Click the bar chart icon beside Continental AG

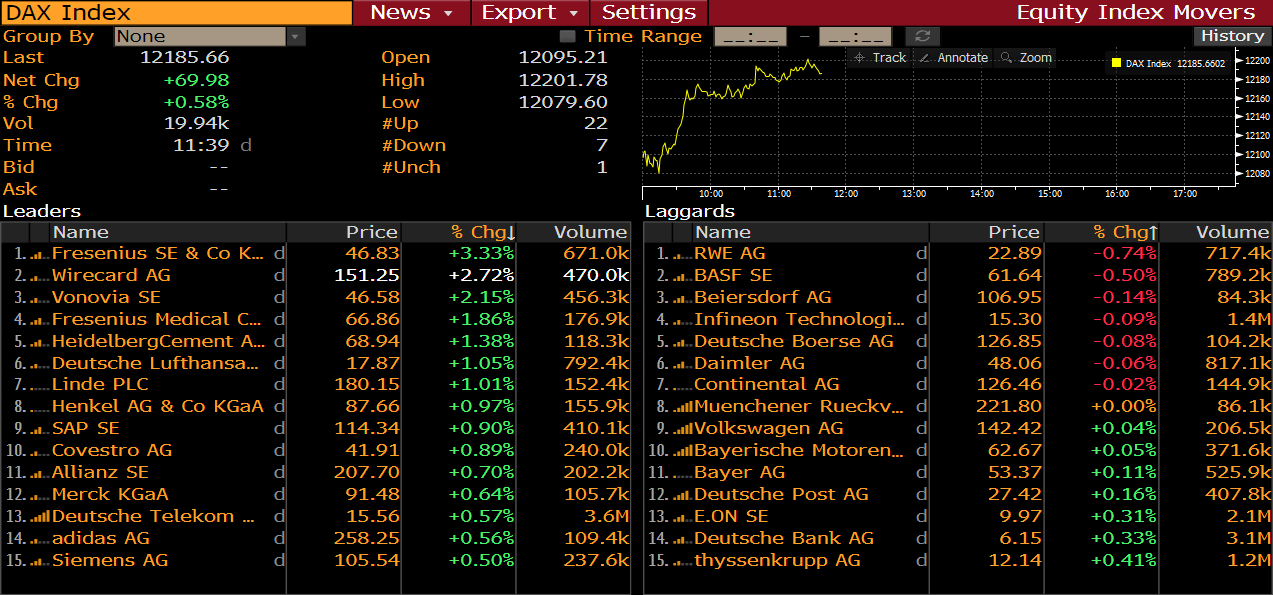click(x=683, y=385)
